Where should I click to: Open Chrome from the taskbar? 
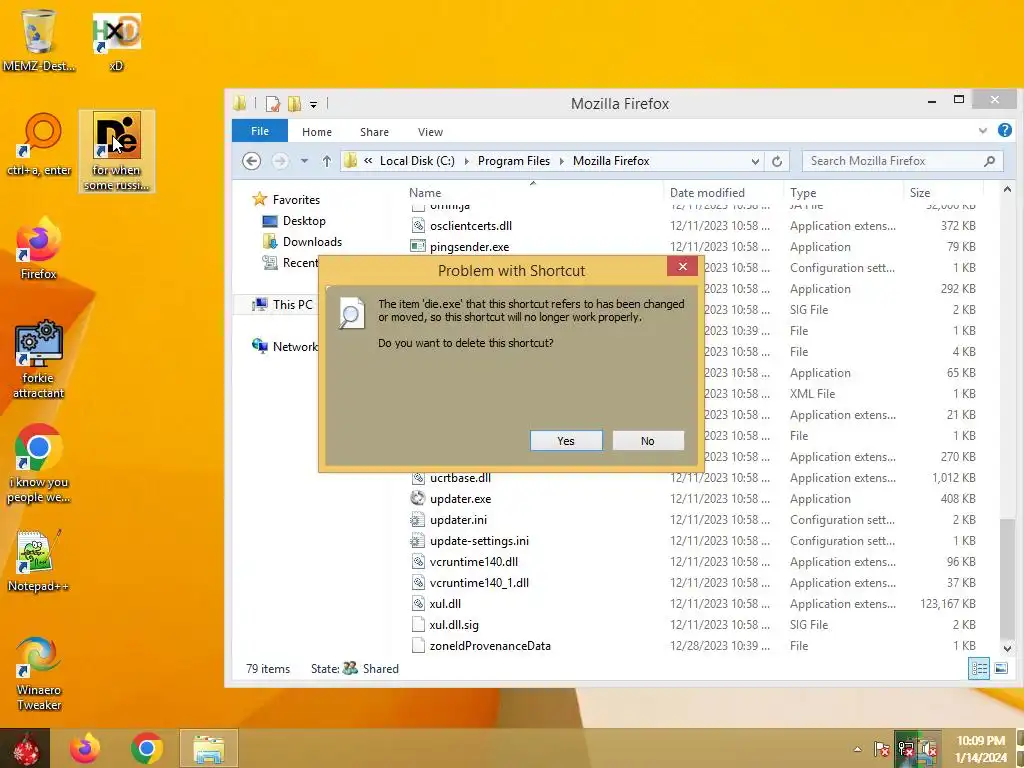click(147, 748)
